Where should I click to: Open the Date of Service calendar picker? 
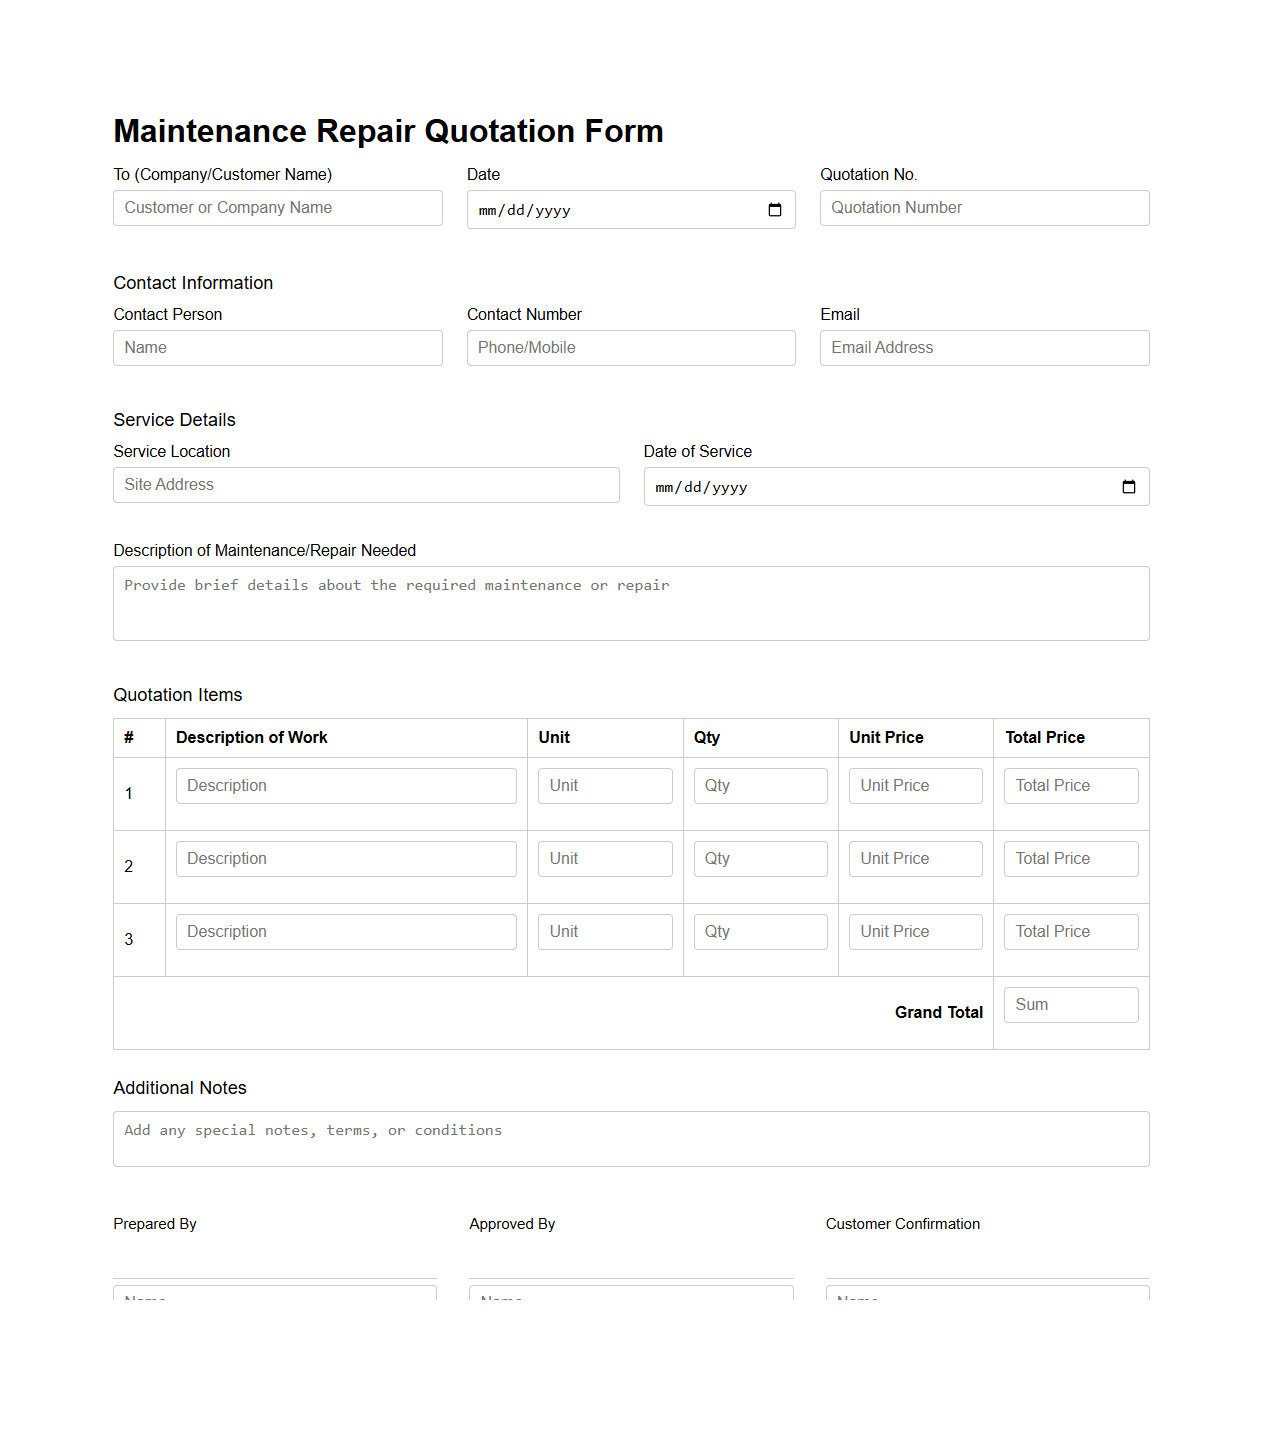click(x=1129, y=487)
